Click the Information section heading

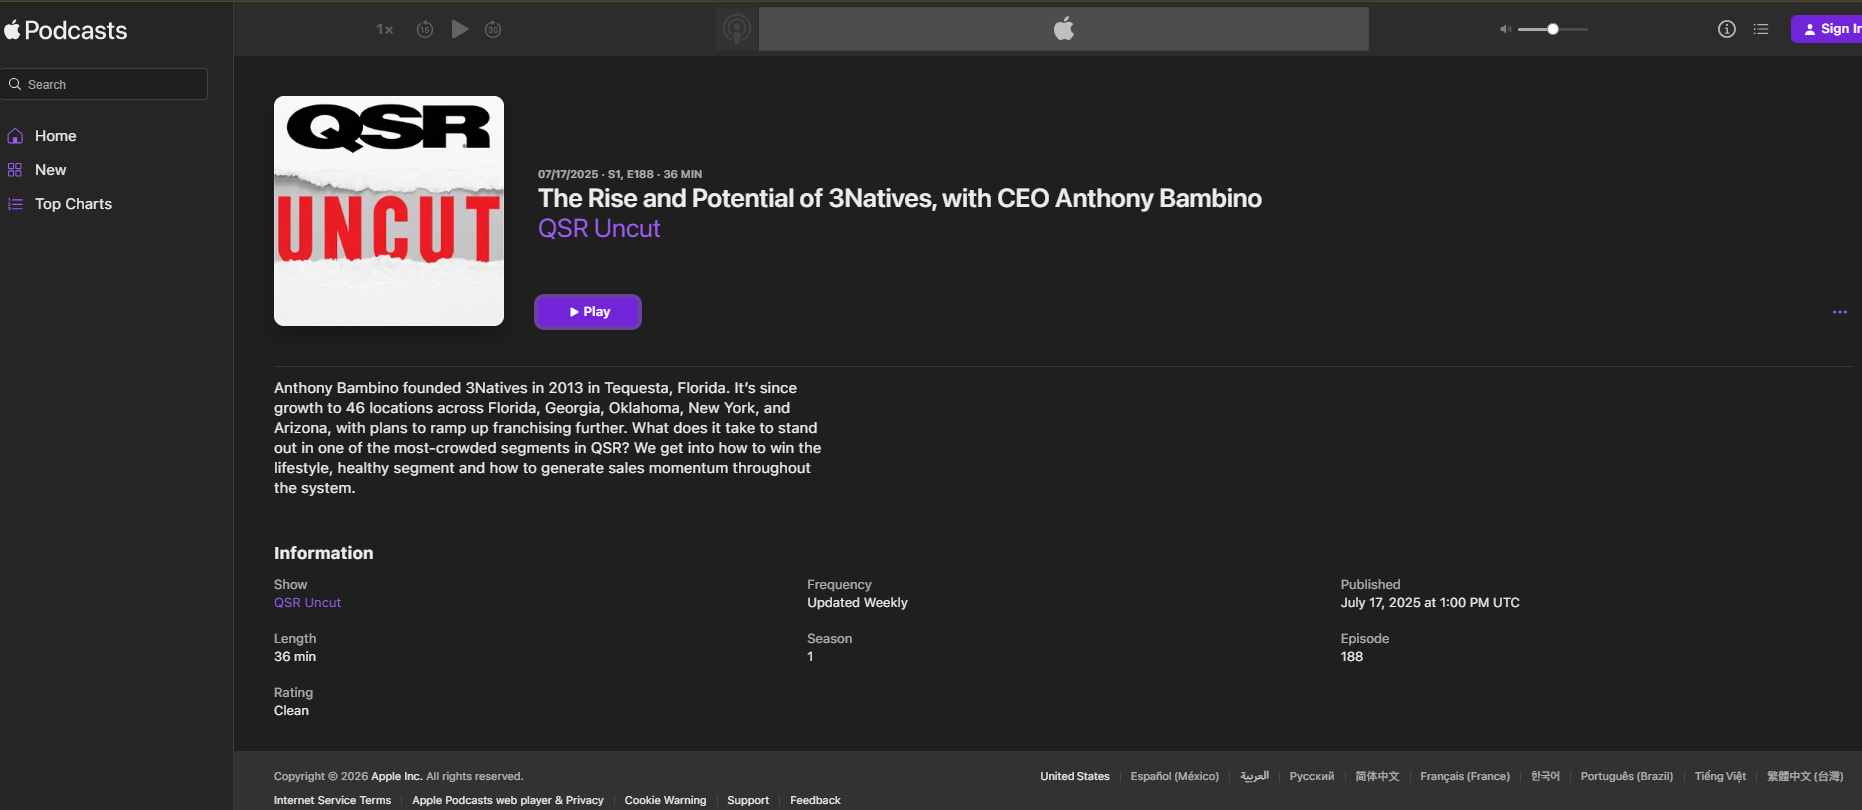(x=324, y=553)
